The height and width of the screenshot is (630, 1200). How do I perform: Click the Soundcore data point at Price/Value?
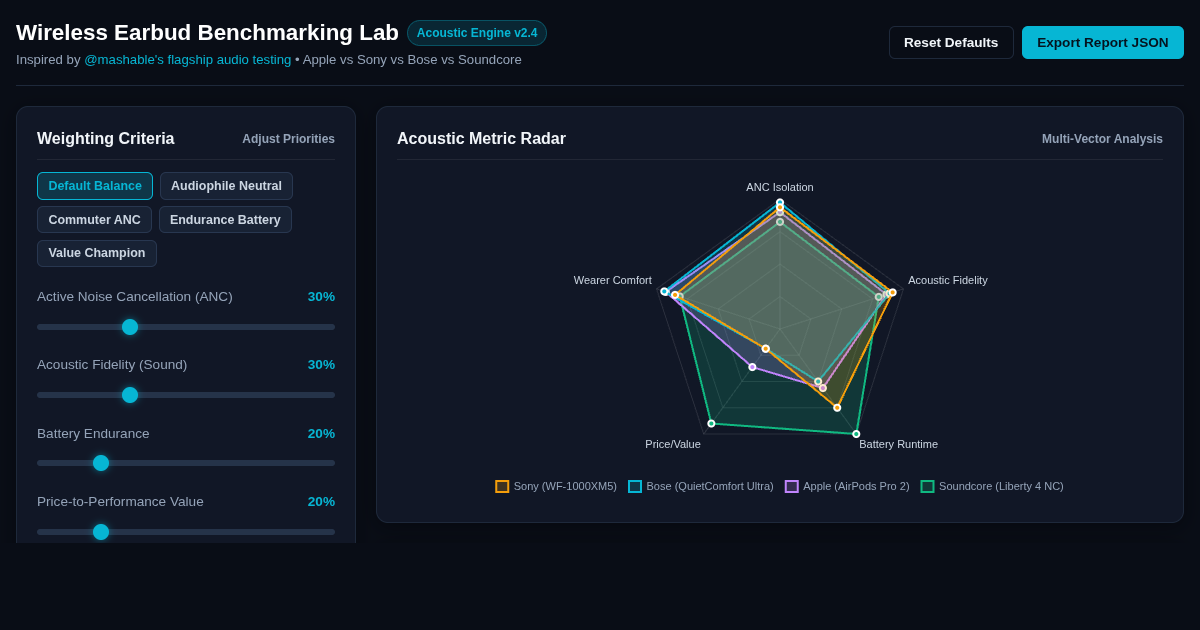[711, 424]
